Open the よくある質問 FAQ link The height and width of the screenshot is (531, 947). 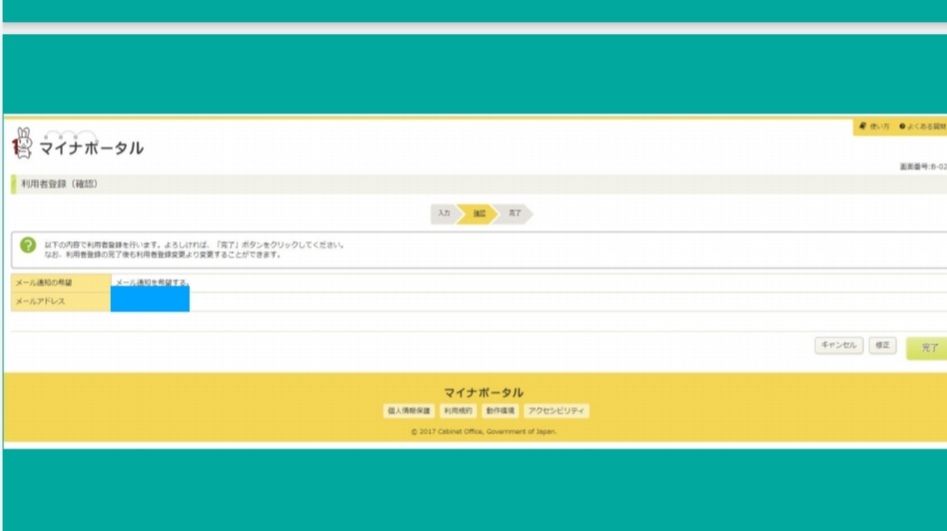[924, 127]
